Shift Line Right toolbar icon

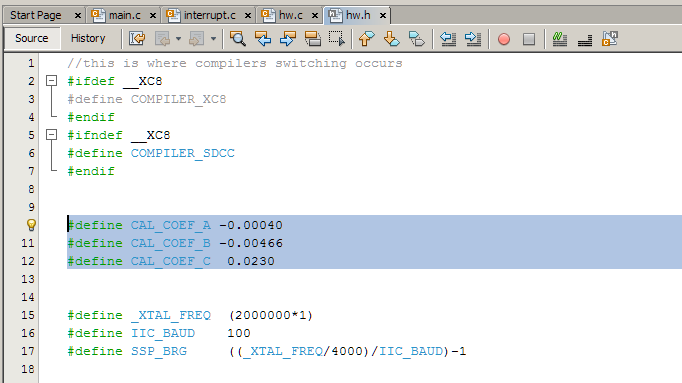tap(473, 39)
